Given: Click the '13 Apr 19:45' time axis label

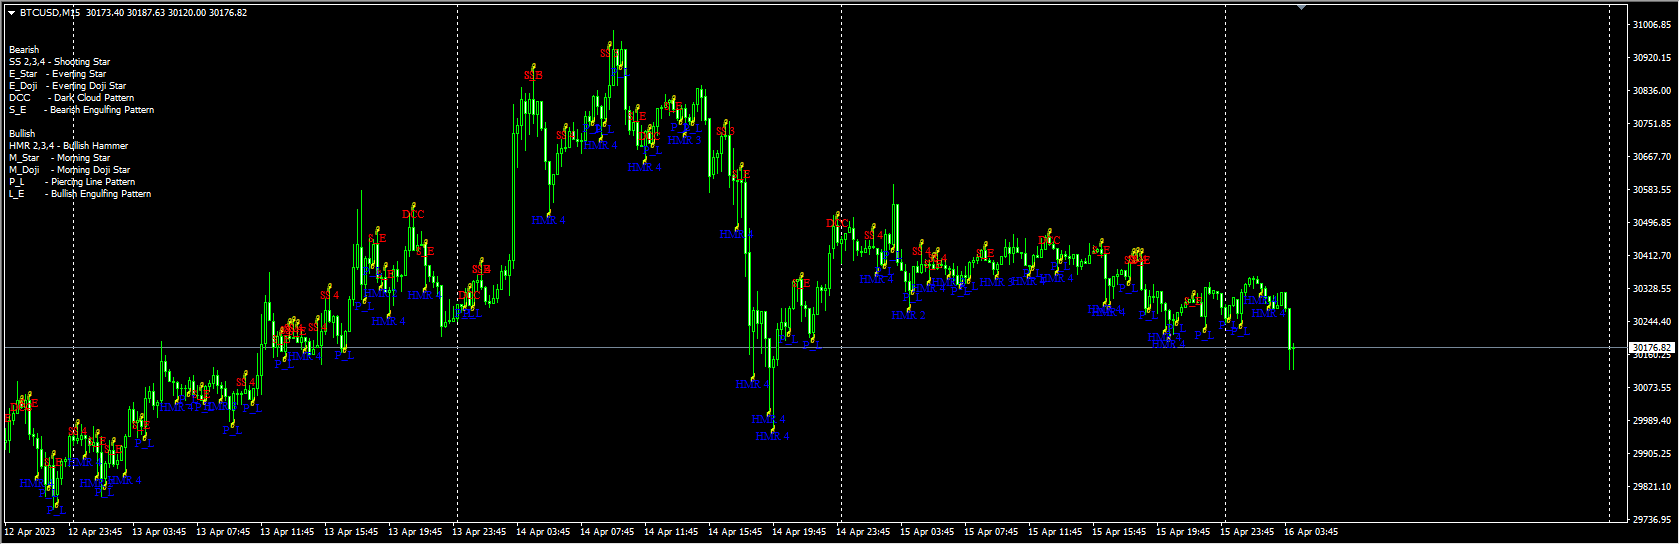Looking at the screenshot, I should pyautogui.click(x=415, y=532).
